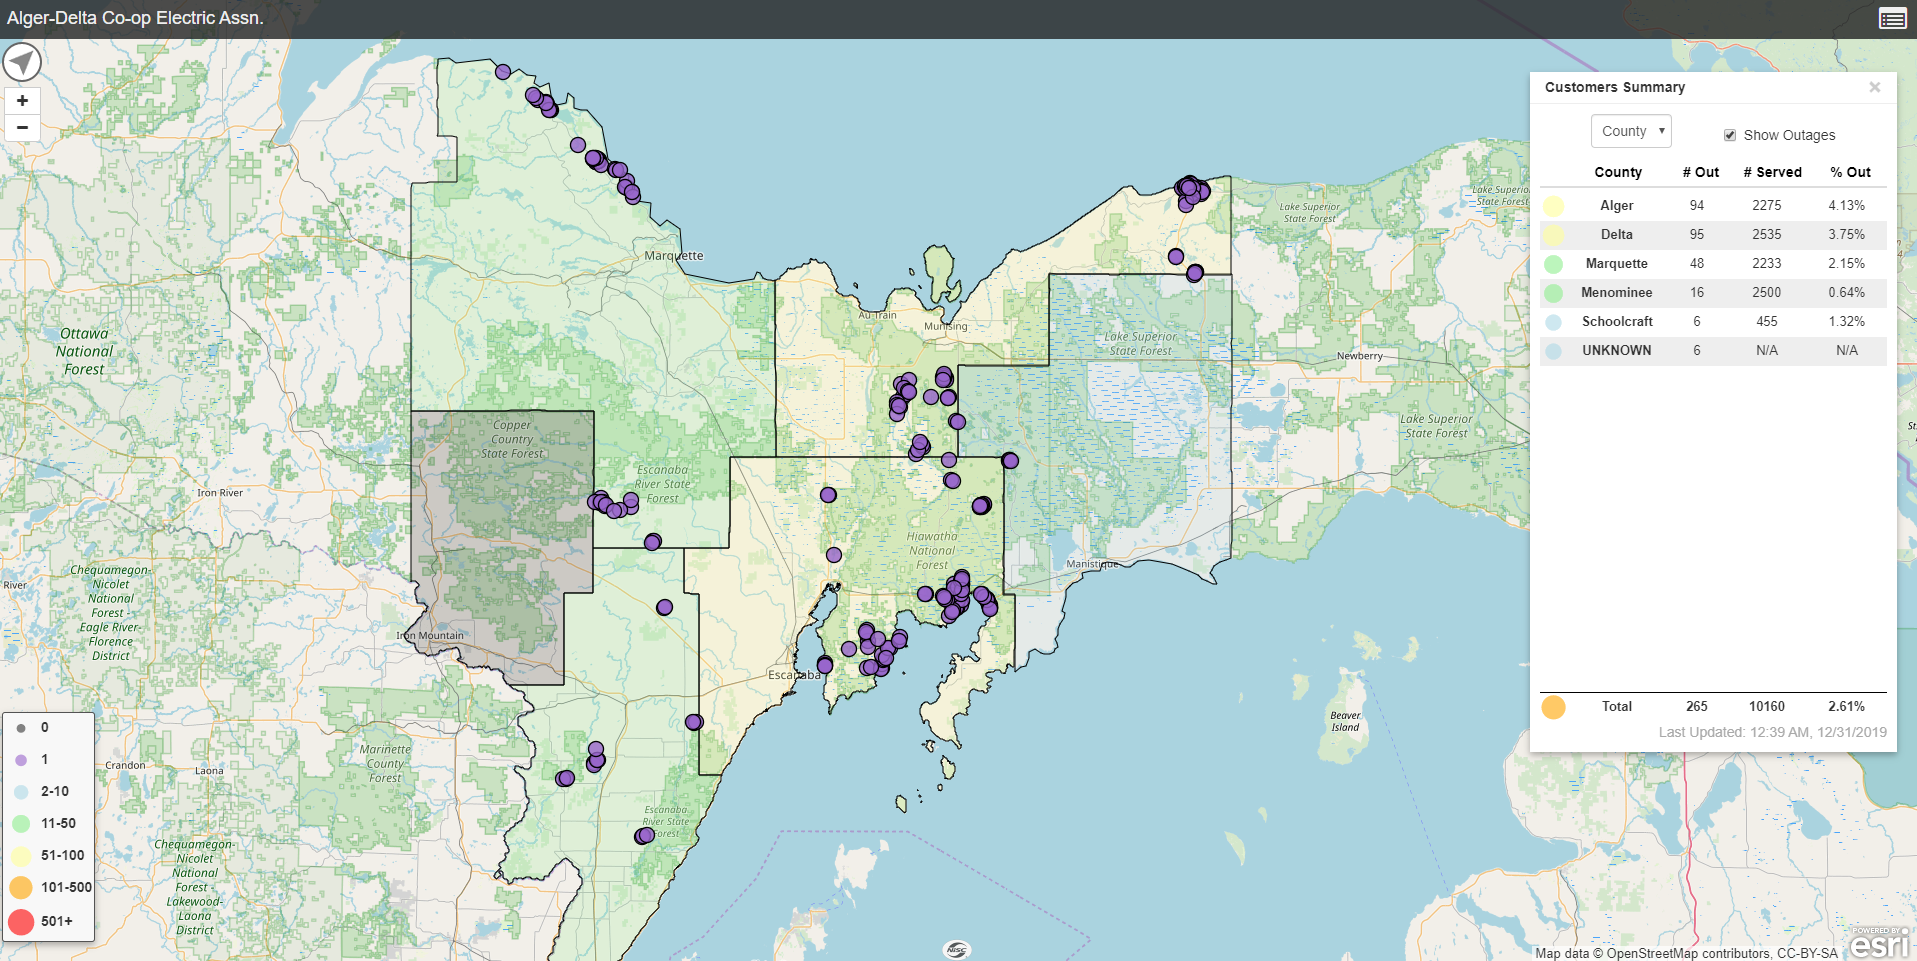
Task: Click the 1 purple legend dot
Action: pos(21,760)
